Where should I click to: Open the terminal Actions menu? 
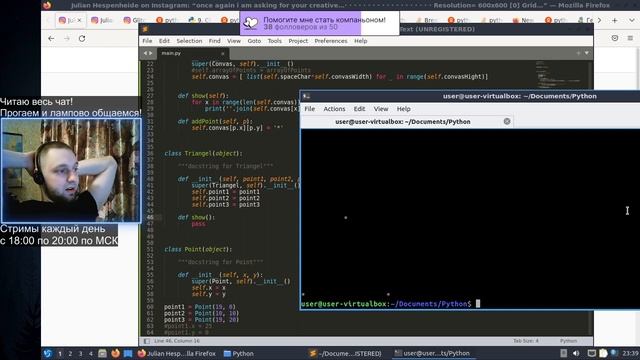pyautogui.click(x=334, y=109)
